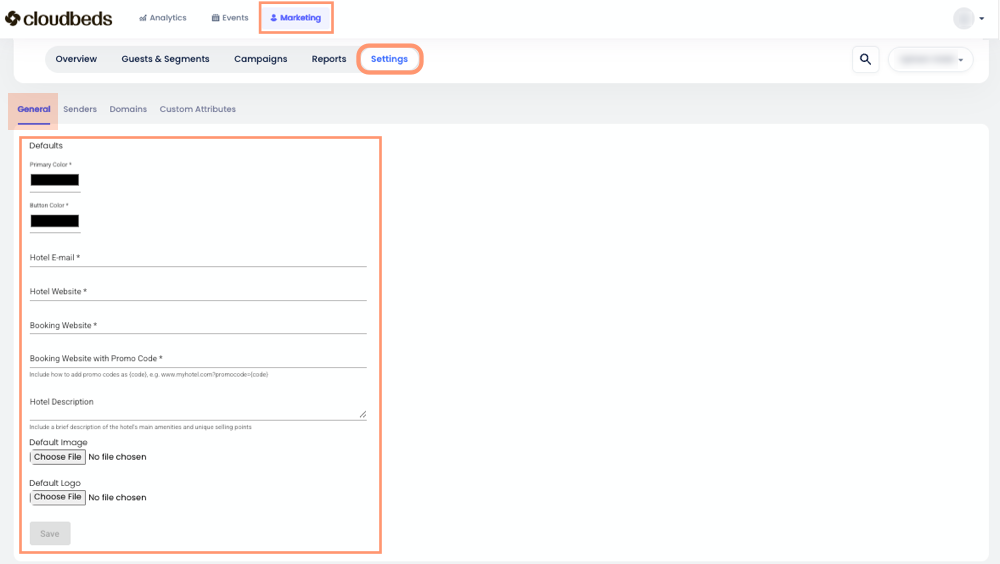Switch to the Senders sub-tab
This screenshot has height=564, width=1000.
pos(80,109)
